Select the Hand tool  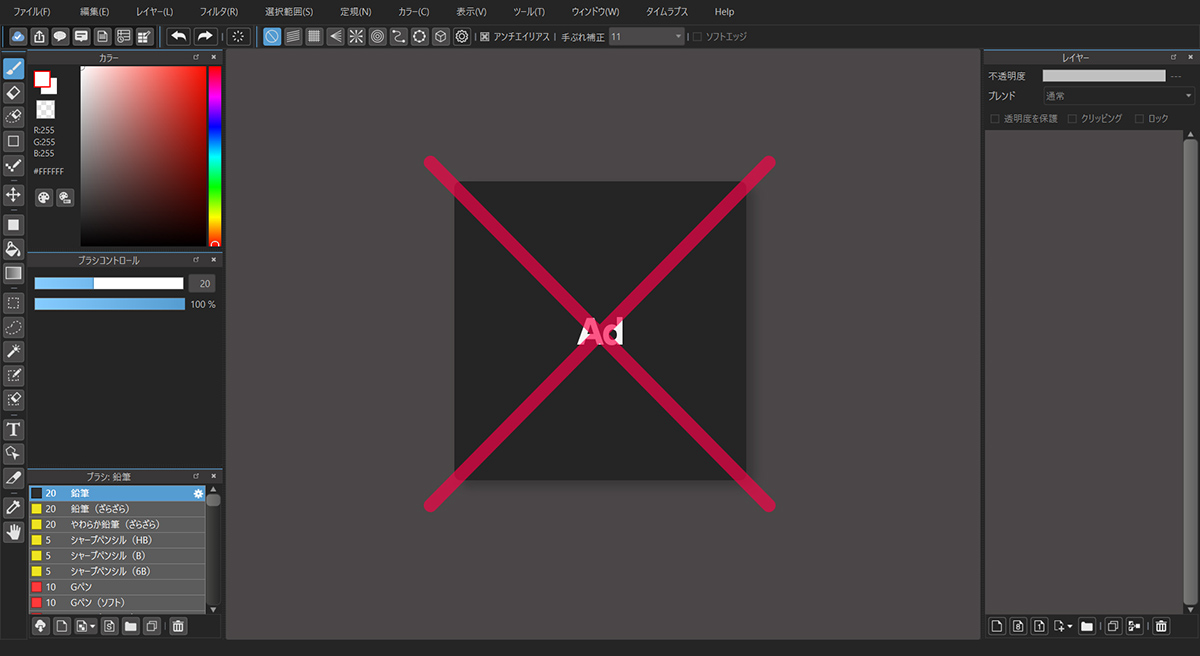click(x=13, y=532)
